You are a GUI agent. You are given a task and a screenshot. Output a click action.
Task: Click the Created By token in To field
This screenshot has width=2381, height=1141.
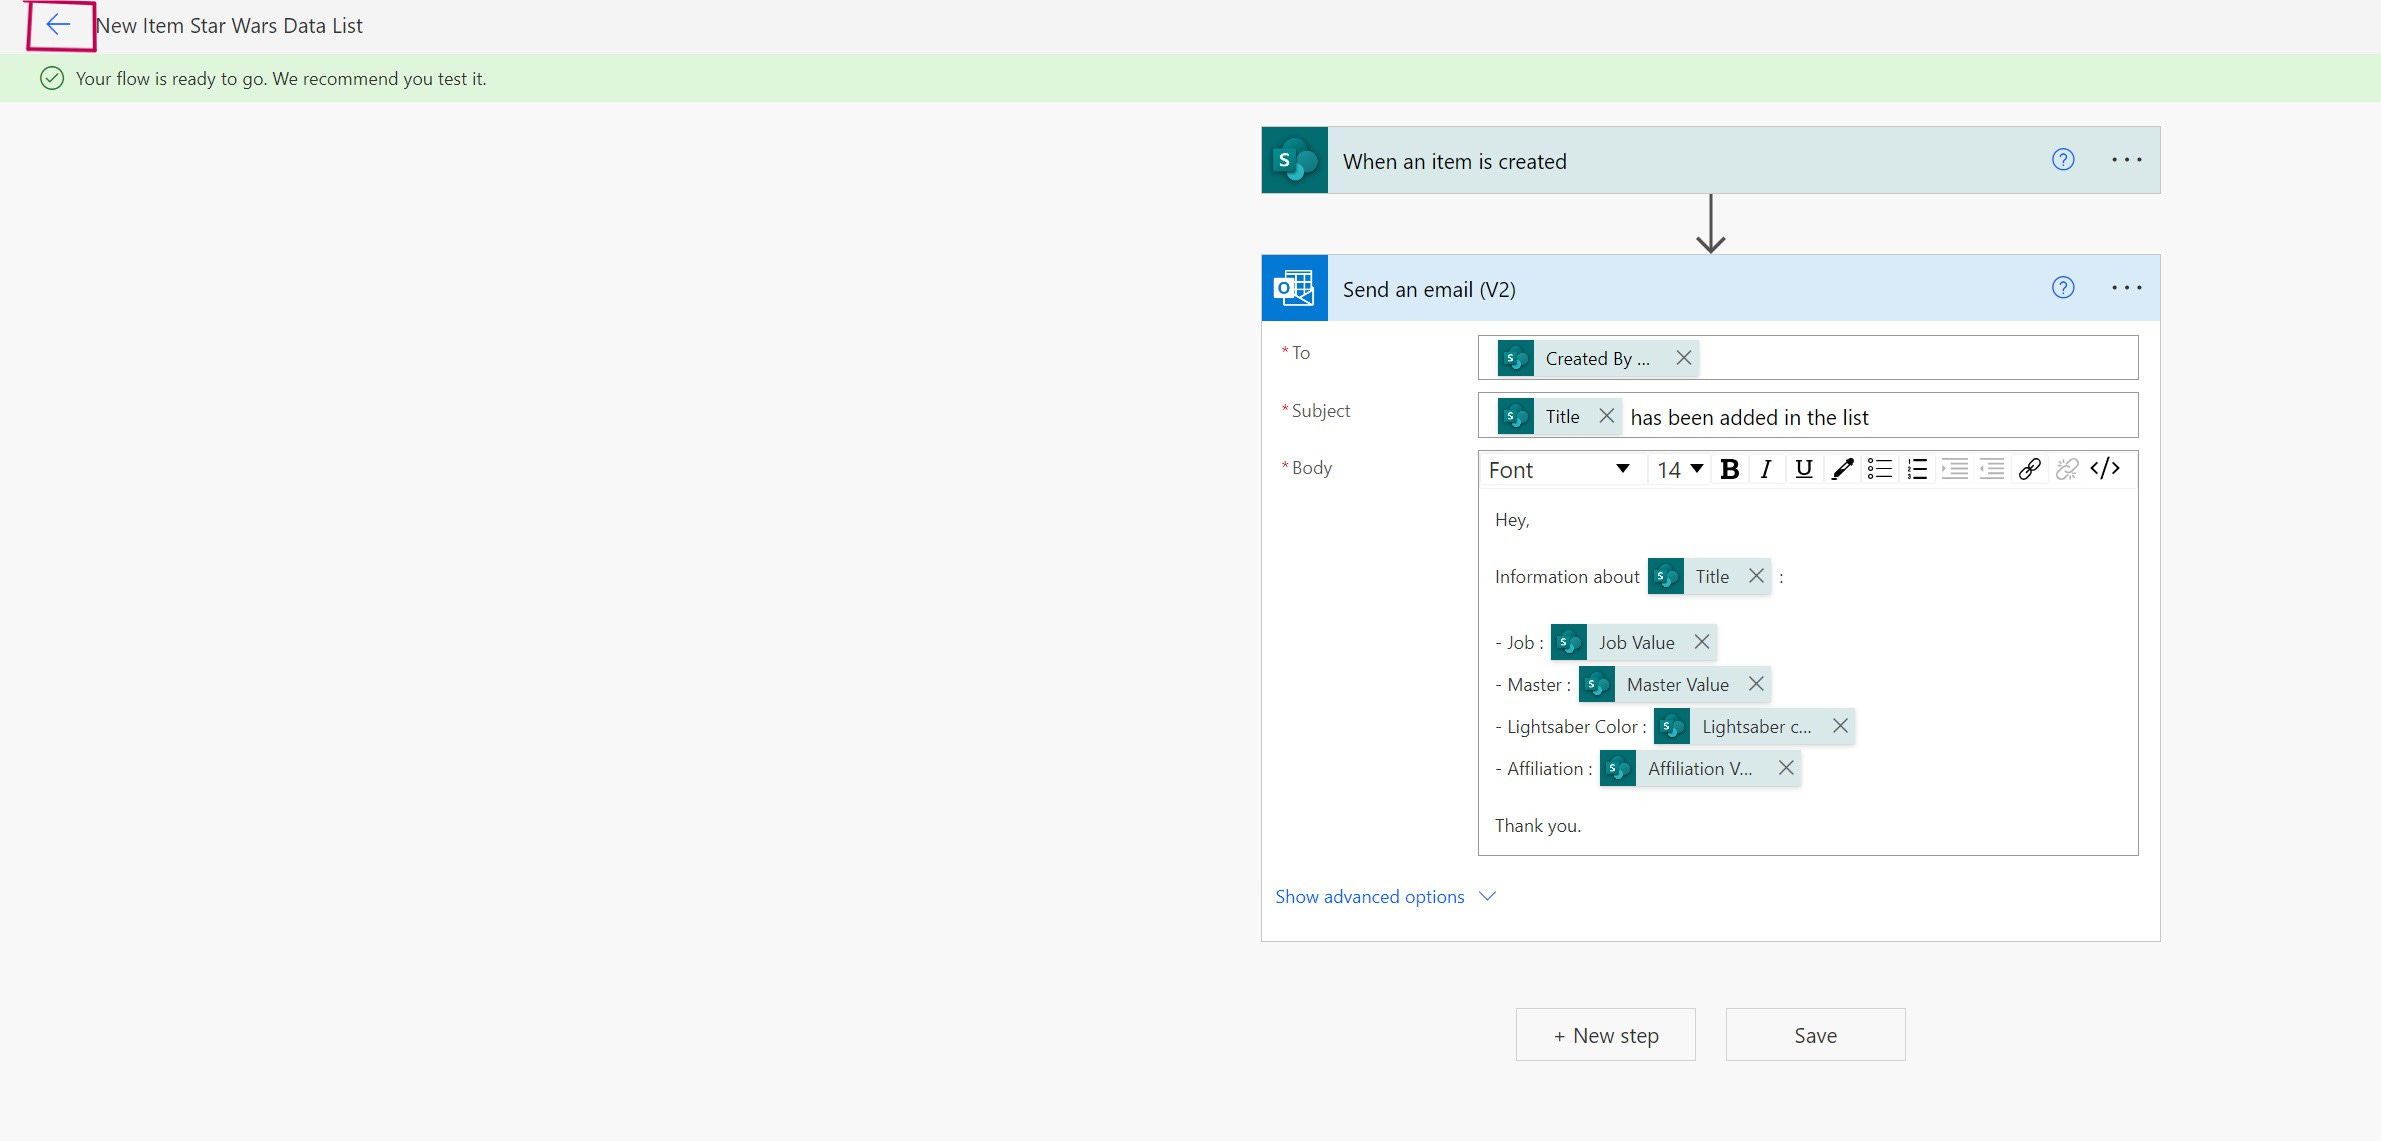point(1597,358)
